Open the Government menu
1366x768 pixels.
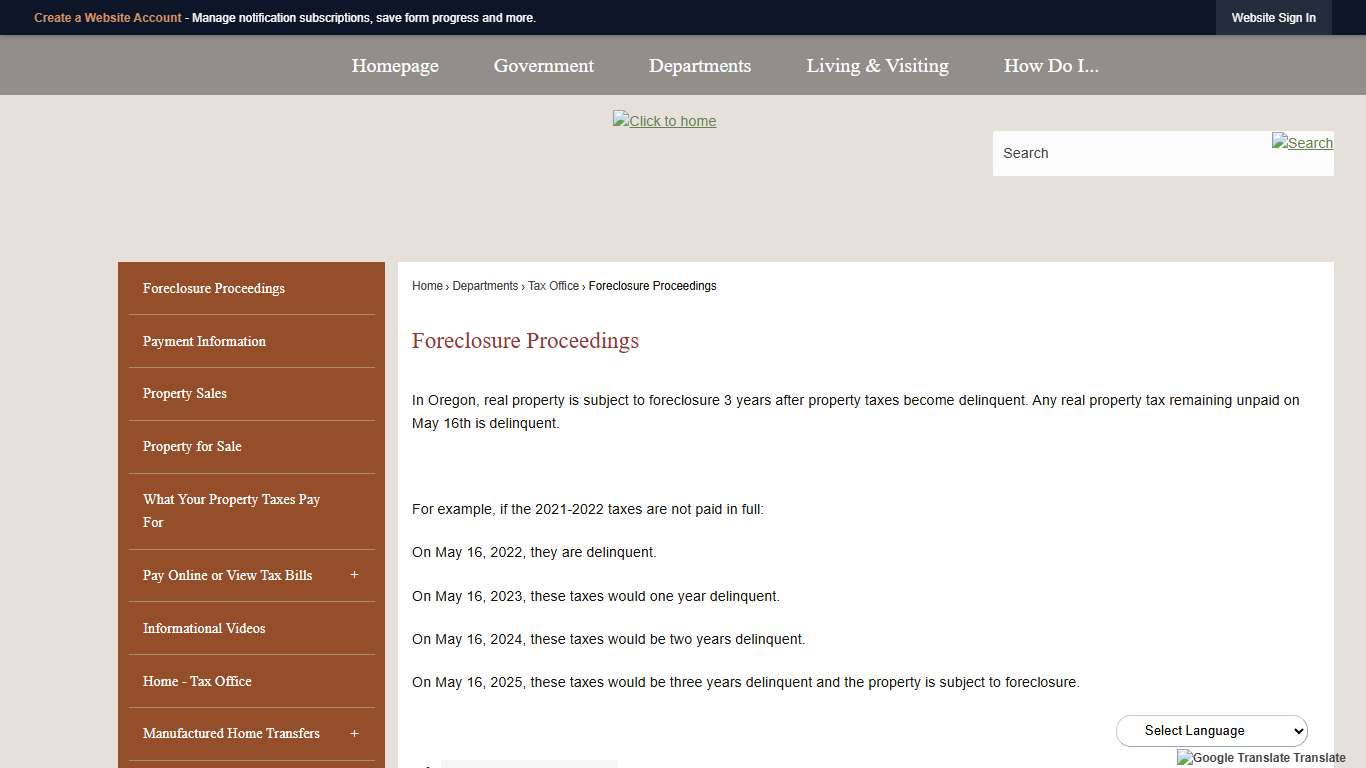[543, 65]
